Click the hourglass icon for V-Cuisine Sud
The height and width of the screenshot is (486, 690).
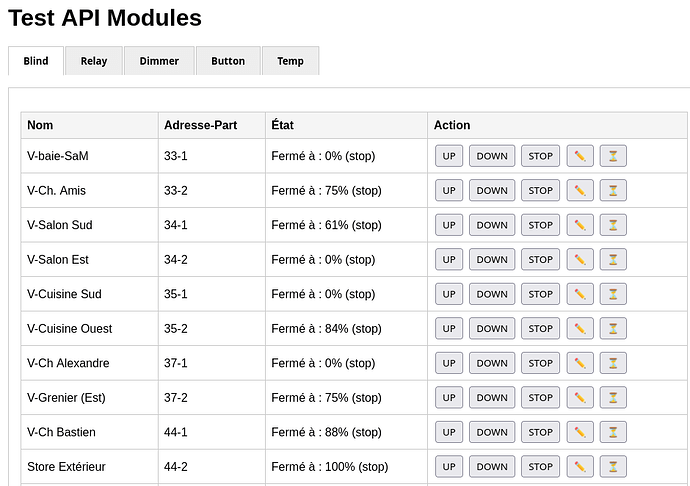click(x=613, y=294)
